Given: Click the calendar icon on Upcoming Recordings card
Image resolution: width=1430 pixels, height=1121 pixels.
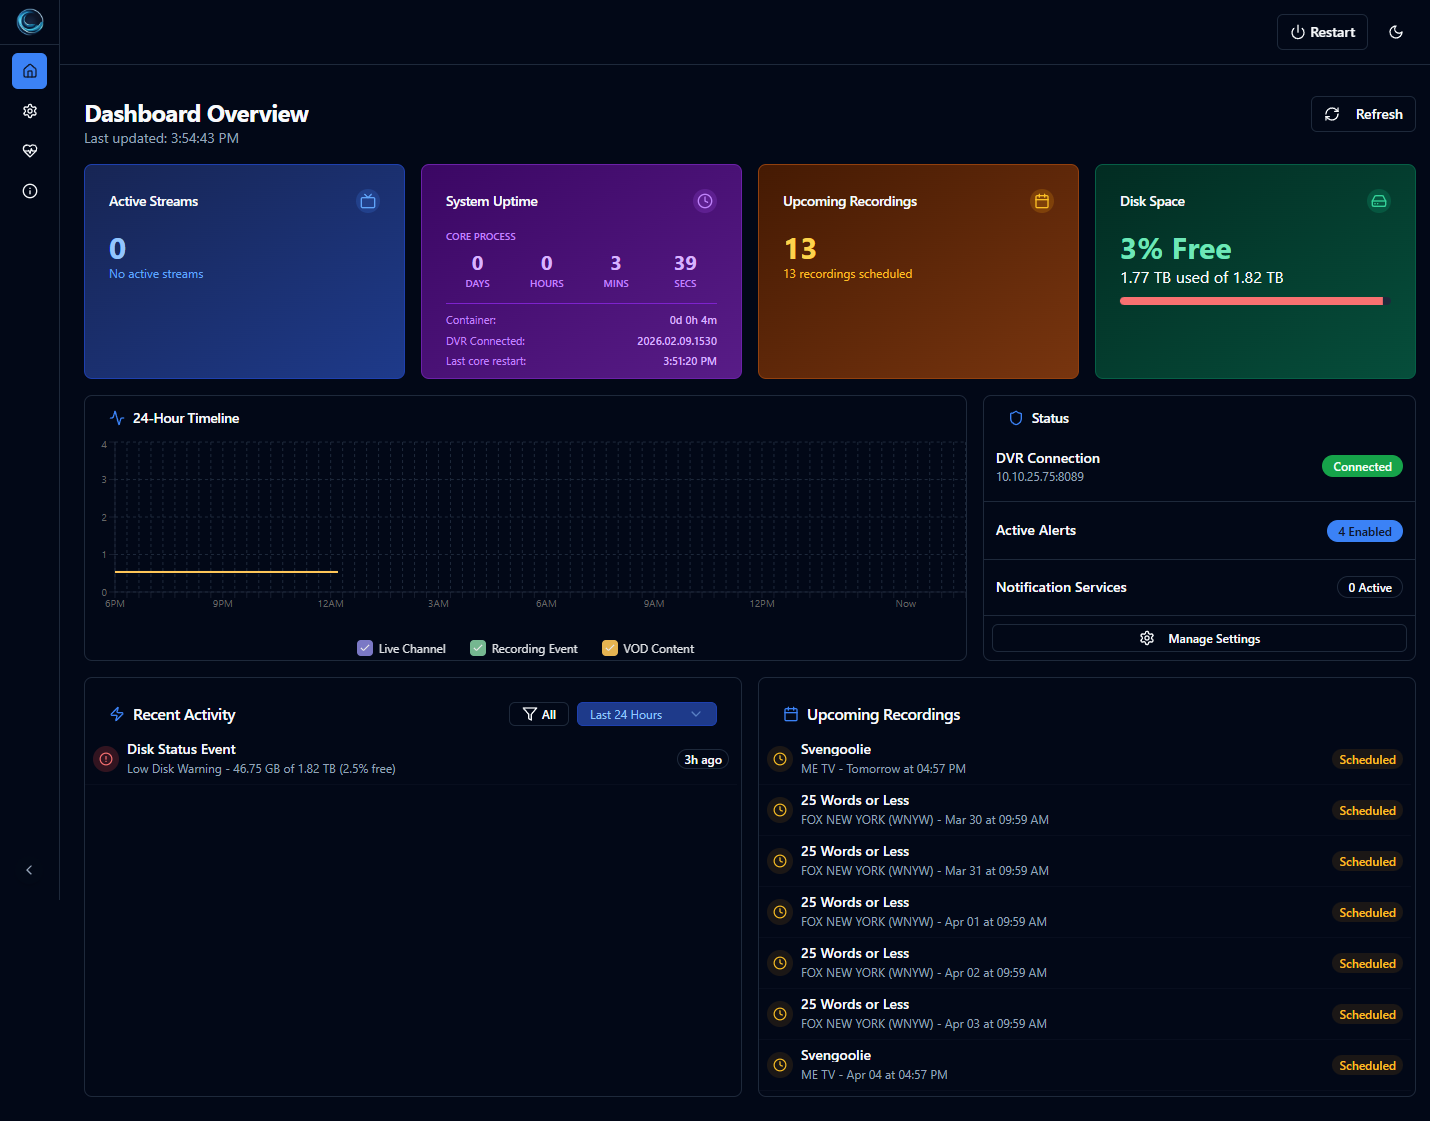Looking at the screenshot, I should (1042, 201).
